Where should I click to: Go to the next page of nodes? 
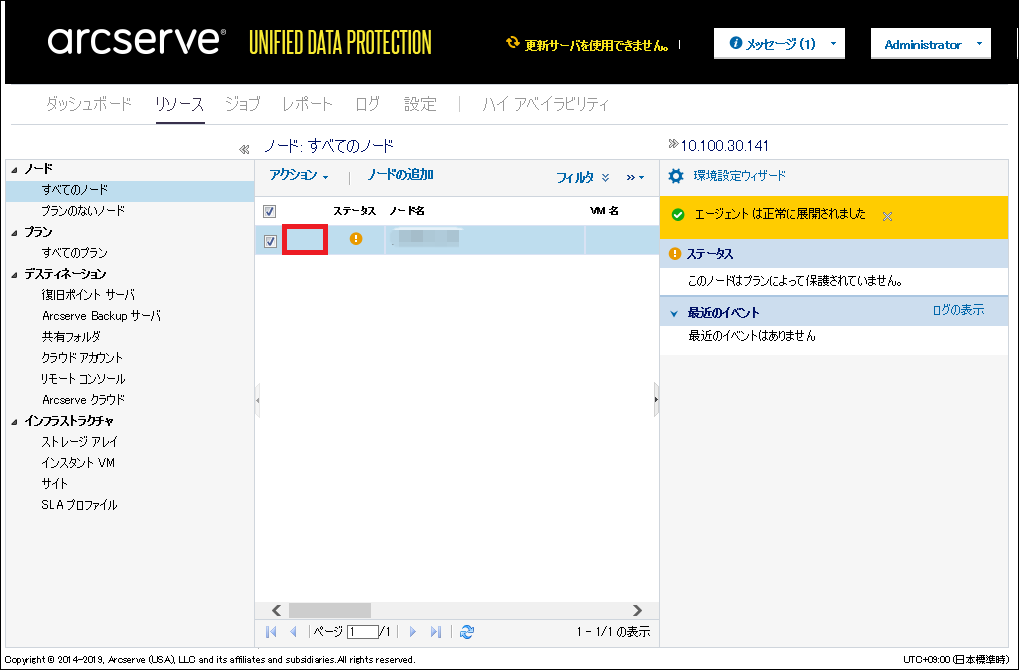tap(413, 631)
